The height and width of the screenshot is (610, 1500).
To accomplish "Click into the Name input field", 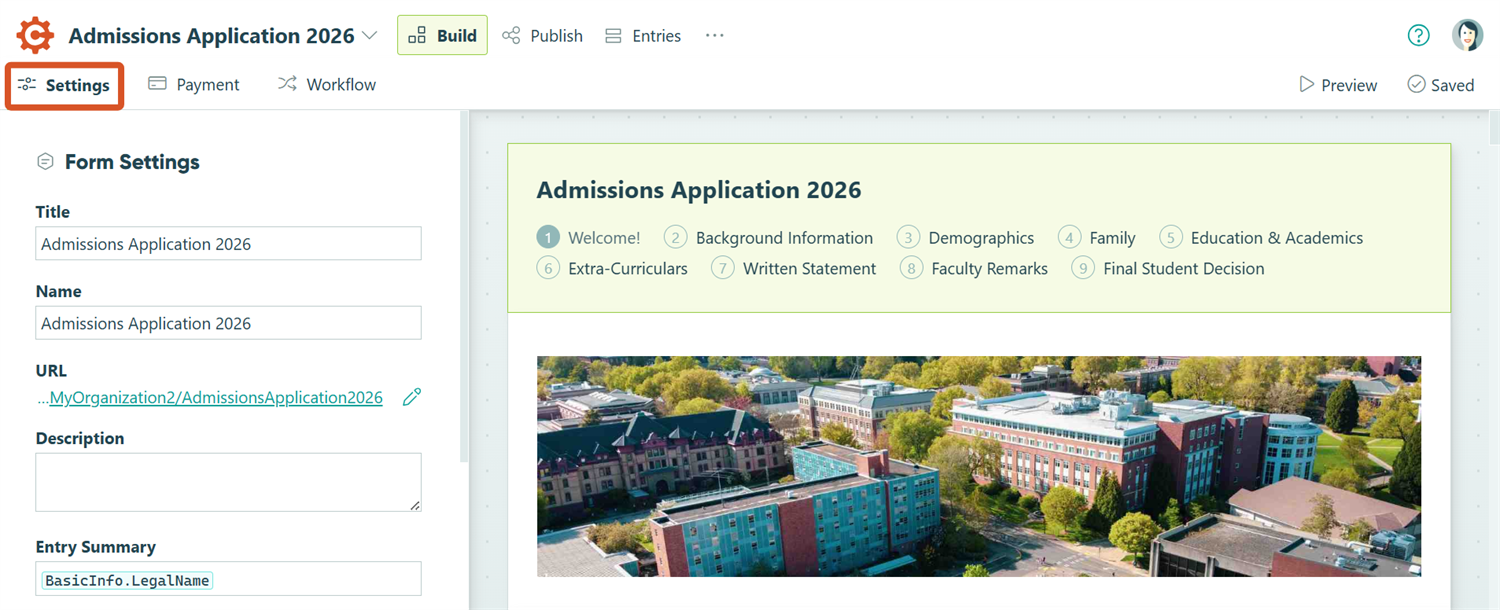I will coord(228,323).
